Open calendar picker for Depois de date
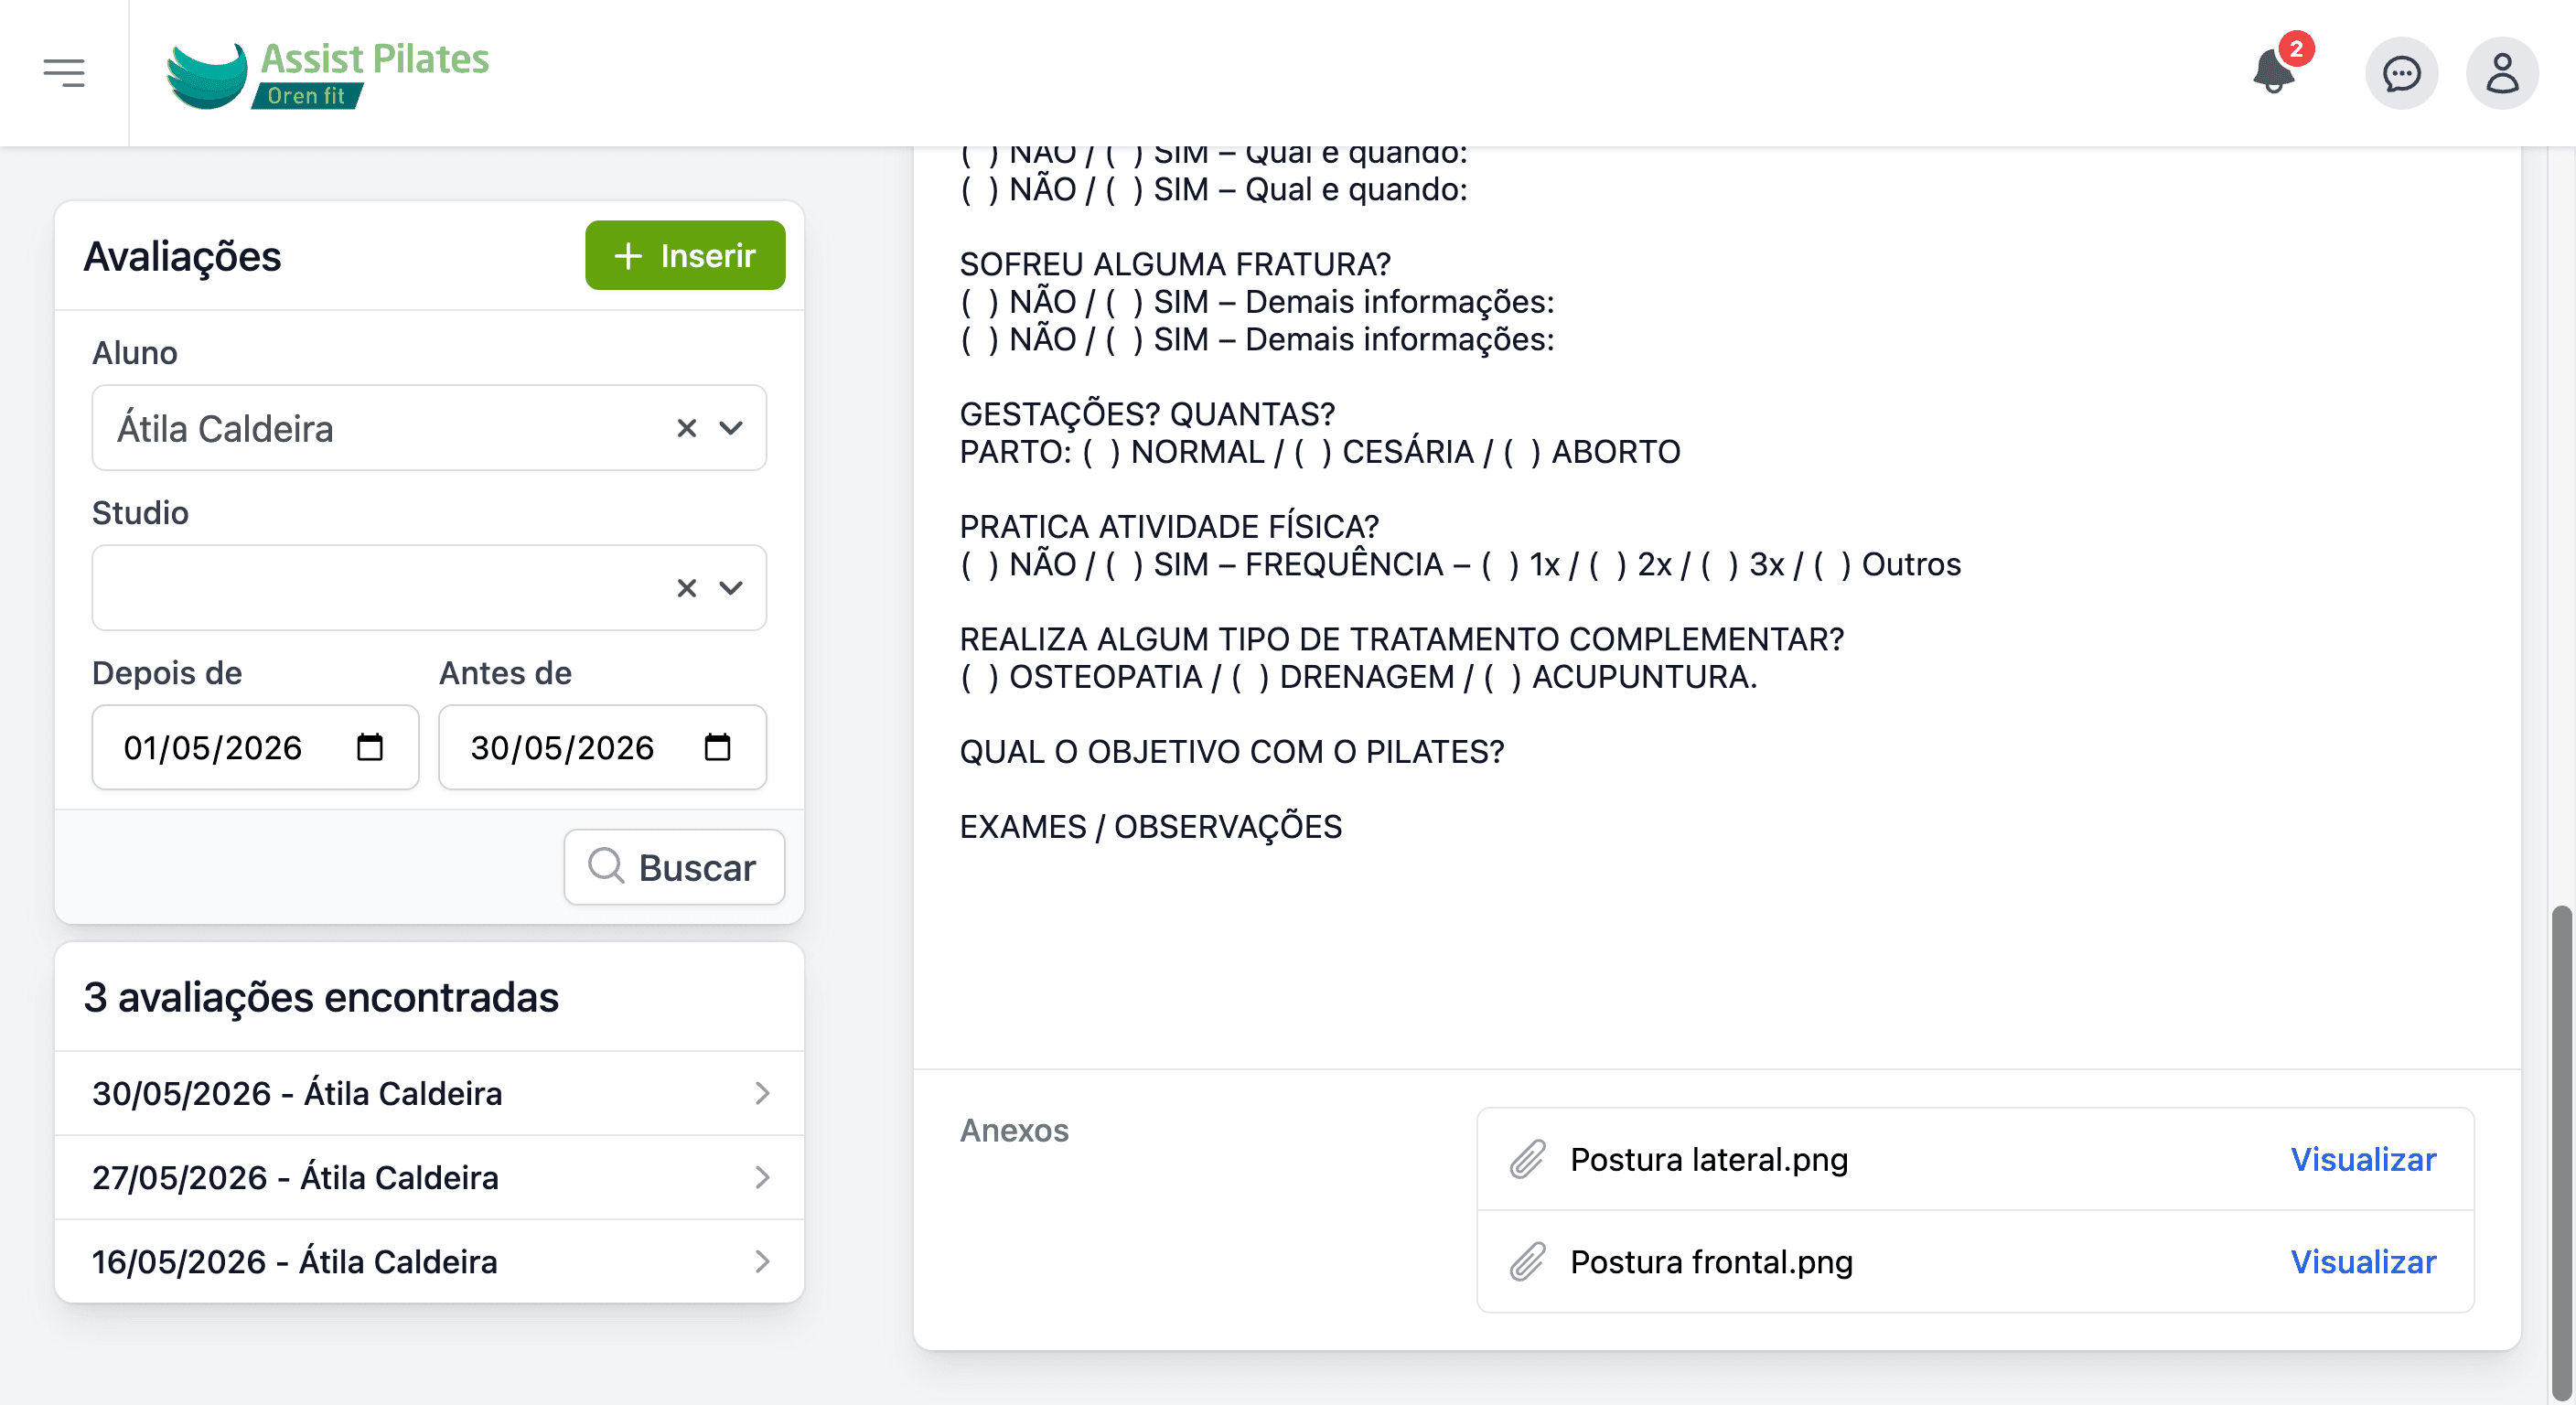This screenshot has width=2576, height=1405. [370, 747]
